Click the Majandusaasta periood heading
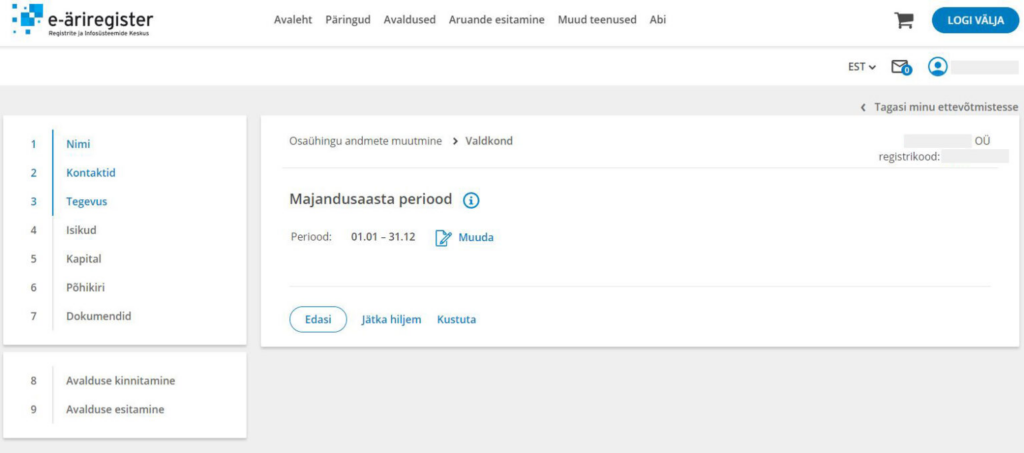Viewport: 1024px width, 453px height. pos(370,200)
